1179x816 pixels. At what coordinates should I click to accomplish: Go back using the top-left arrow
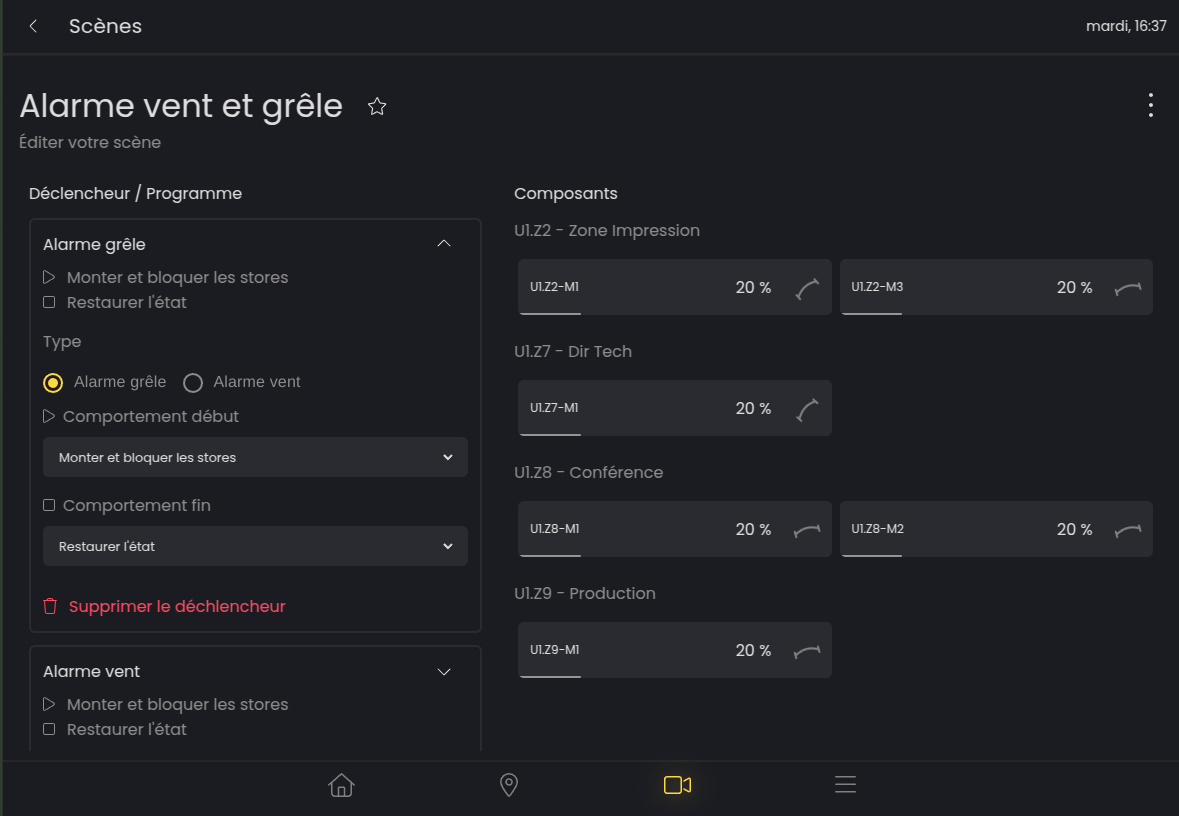coord(33,27)
